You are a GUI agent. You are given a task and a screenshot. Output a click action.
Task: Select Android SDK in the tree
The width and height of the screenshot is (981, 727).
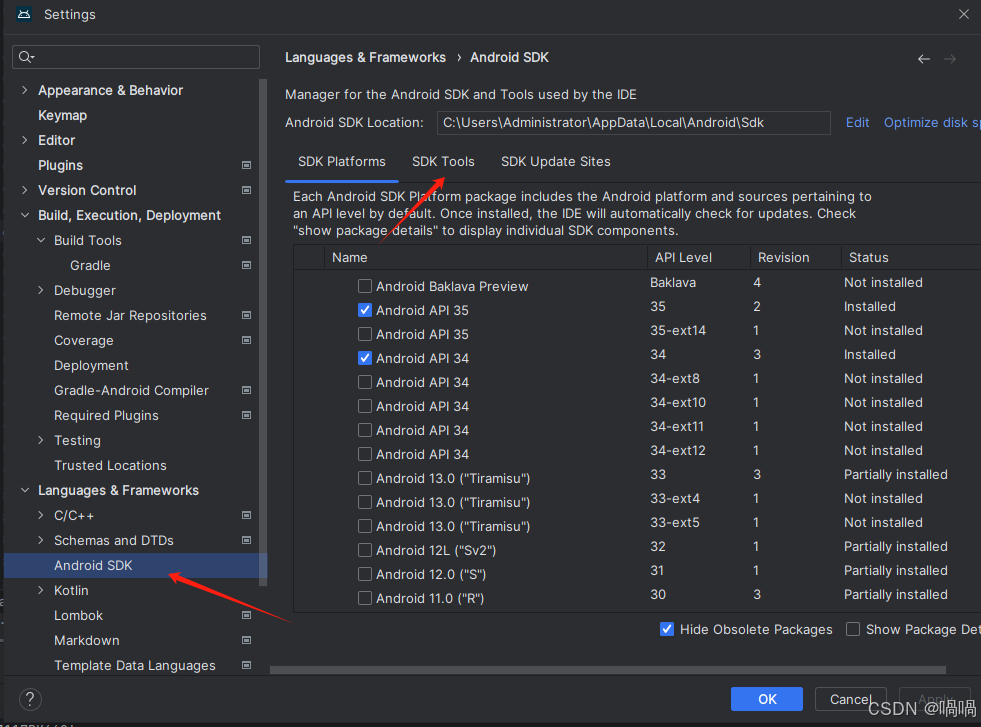click(135, 566)
